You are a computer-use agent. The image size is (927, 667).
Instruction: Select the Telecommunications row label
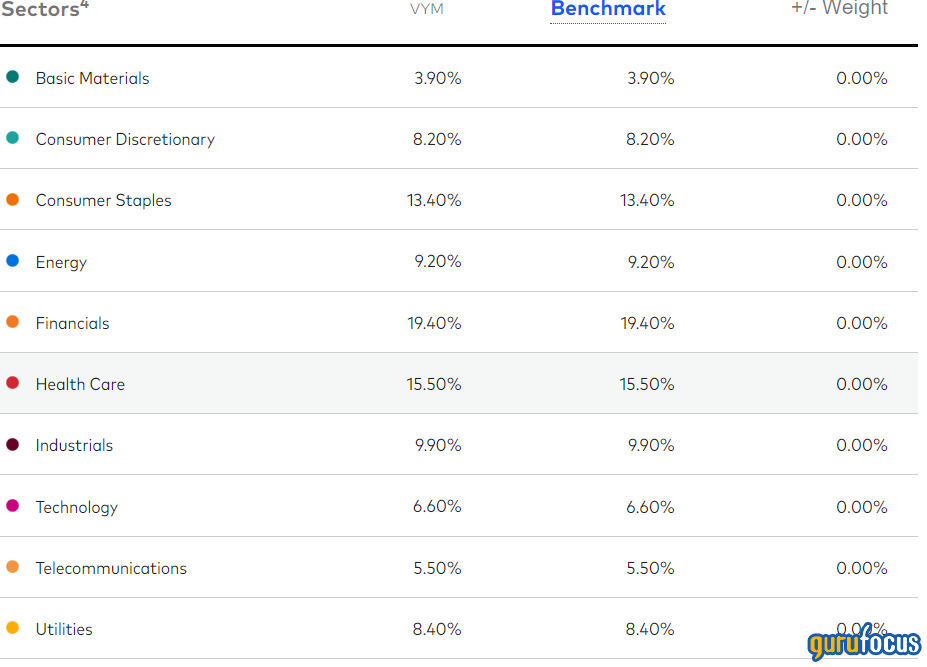[111, 568]
